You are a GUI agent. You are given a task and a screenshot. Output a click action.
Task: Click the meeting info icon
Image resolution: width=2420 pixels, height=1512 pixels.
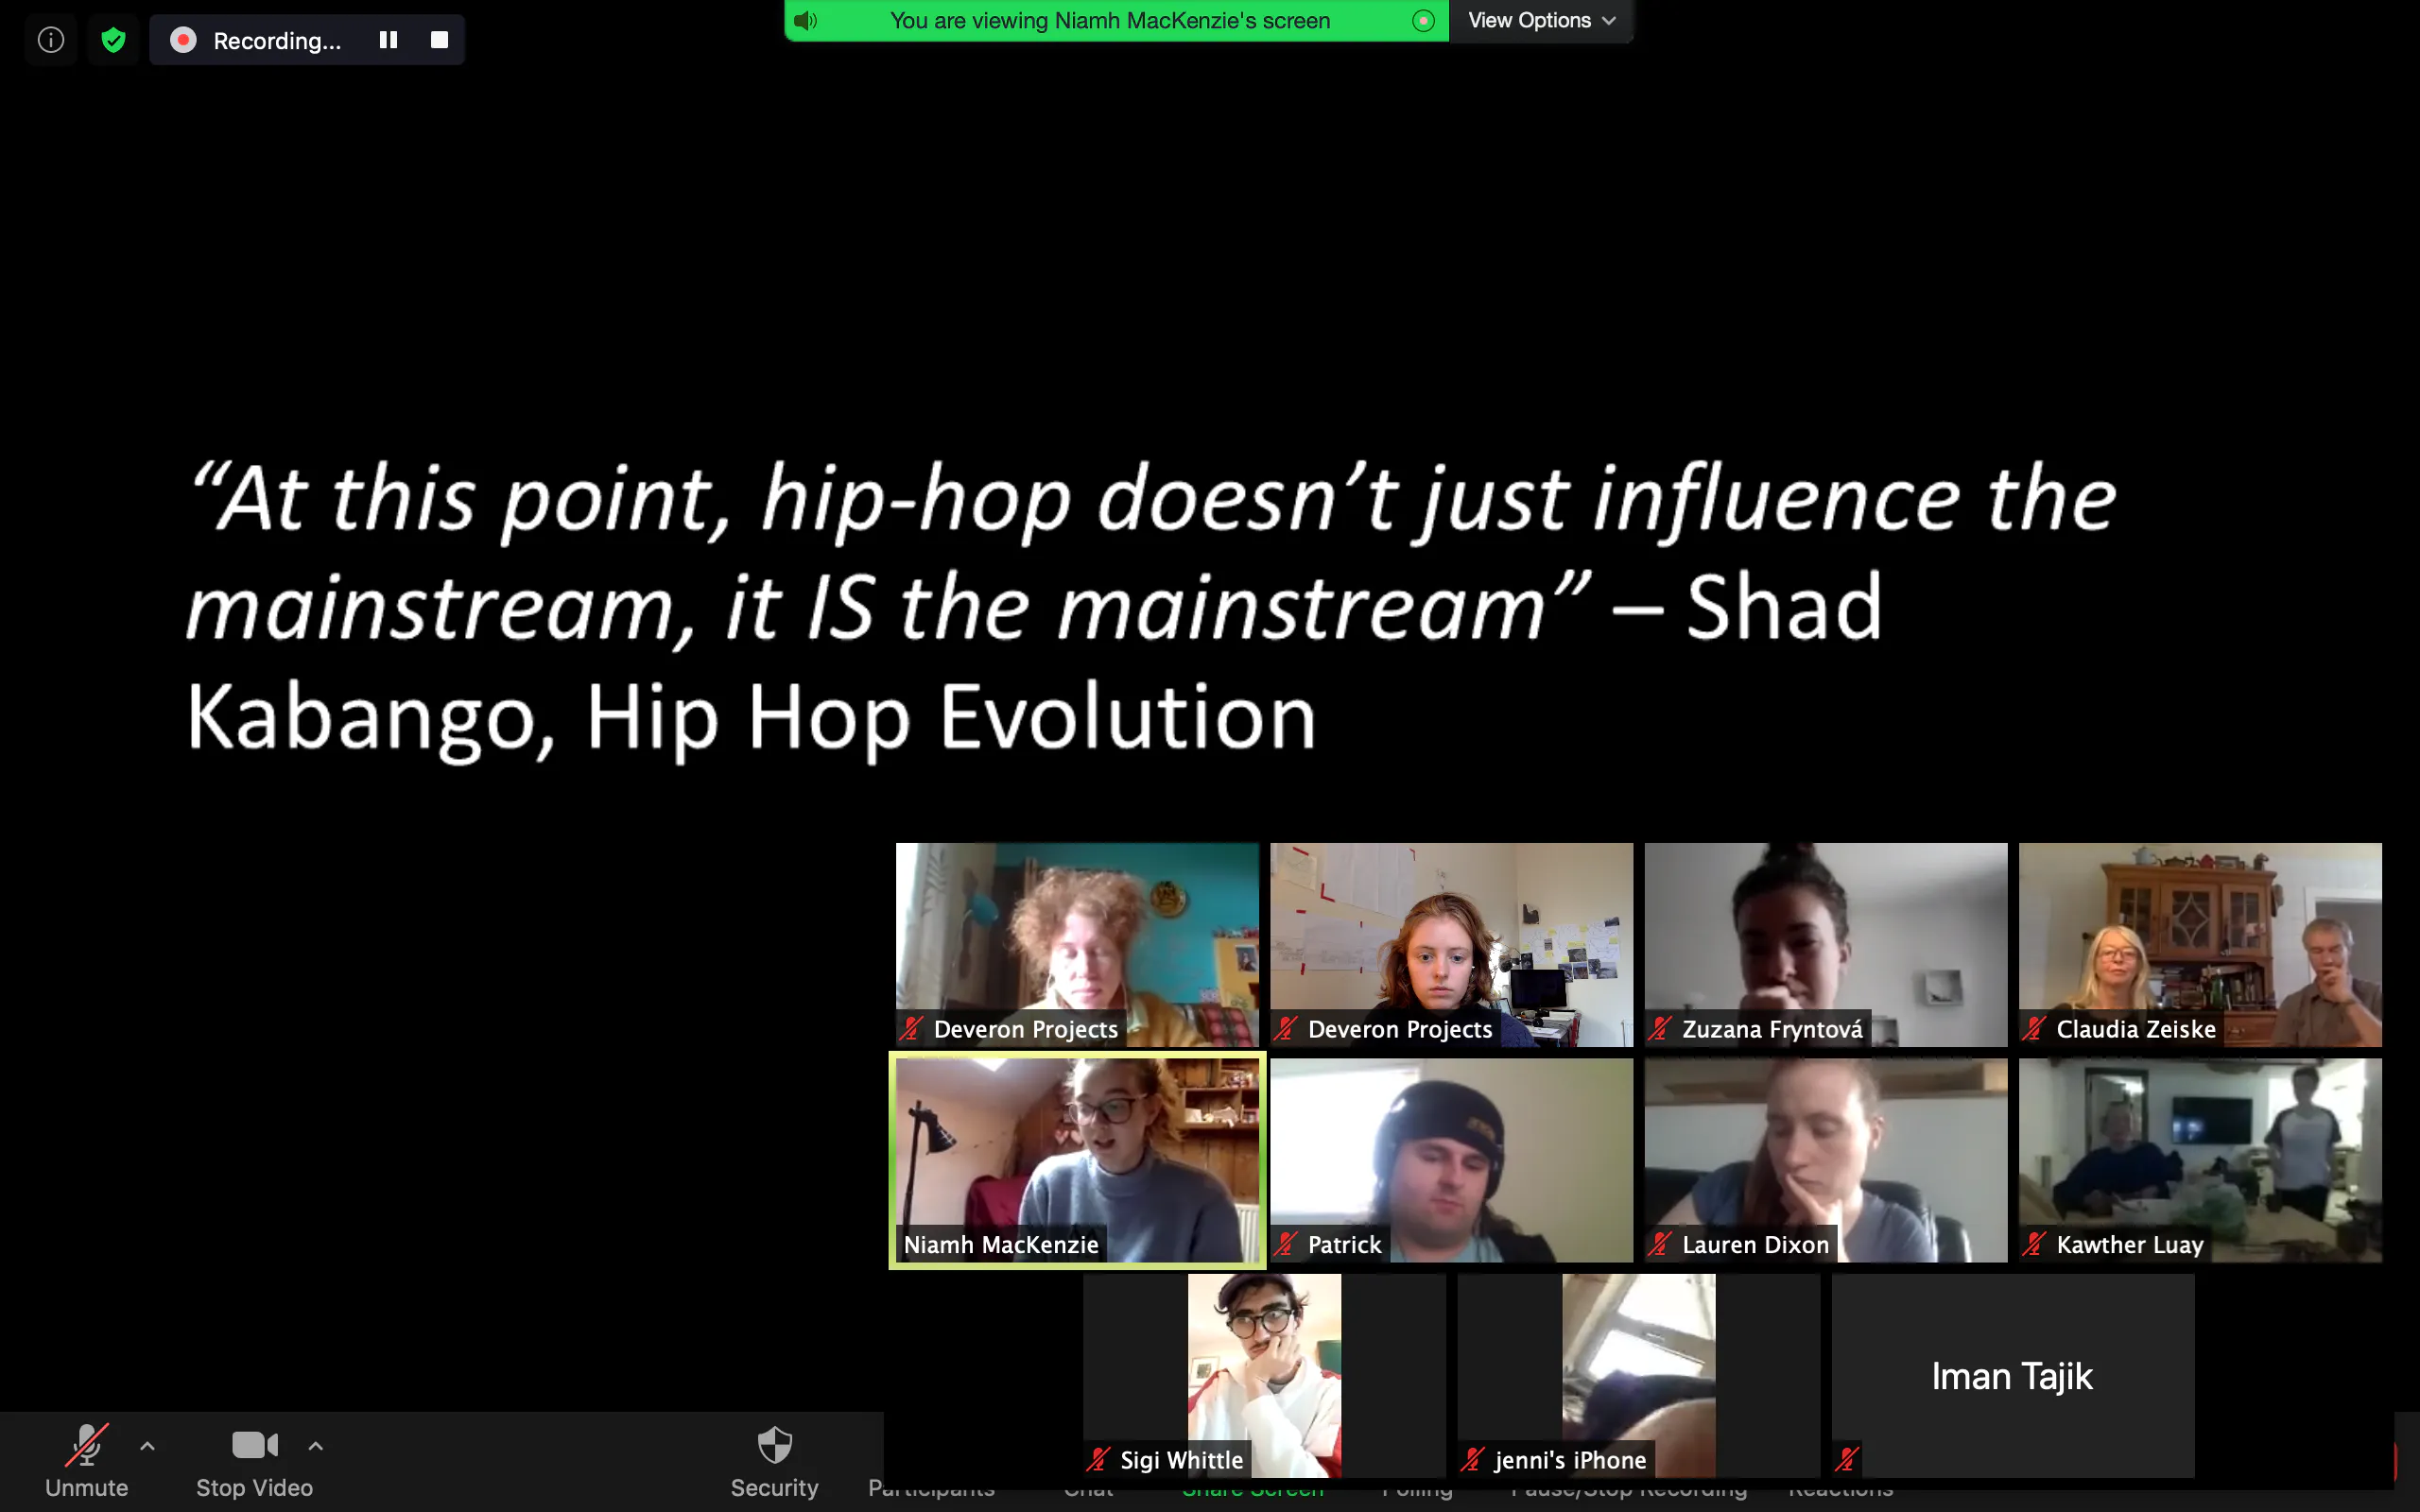click(51, 40)
